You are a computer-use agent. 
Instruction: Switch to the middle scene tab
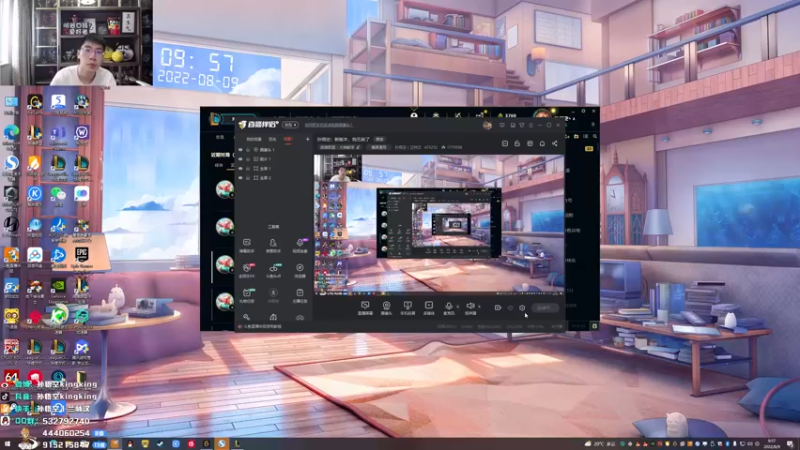272,139
